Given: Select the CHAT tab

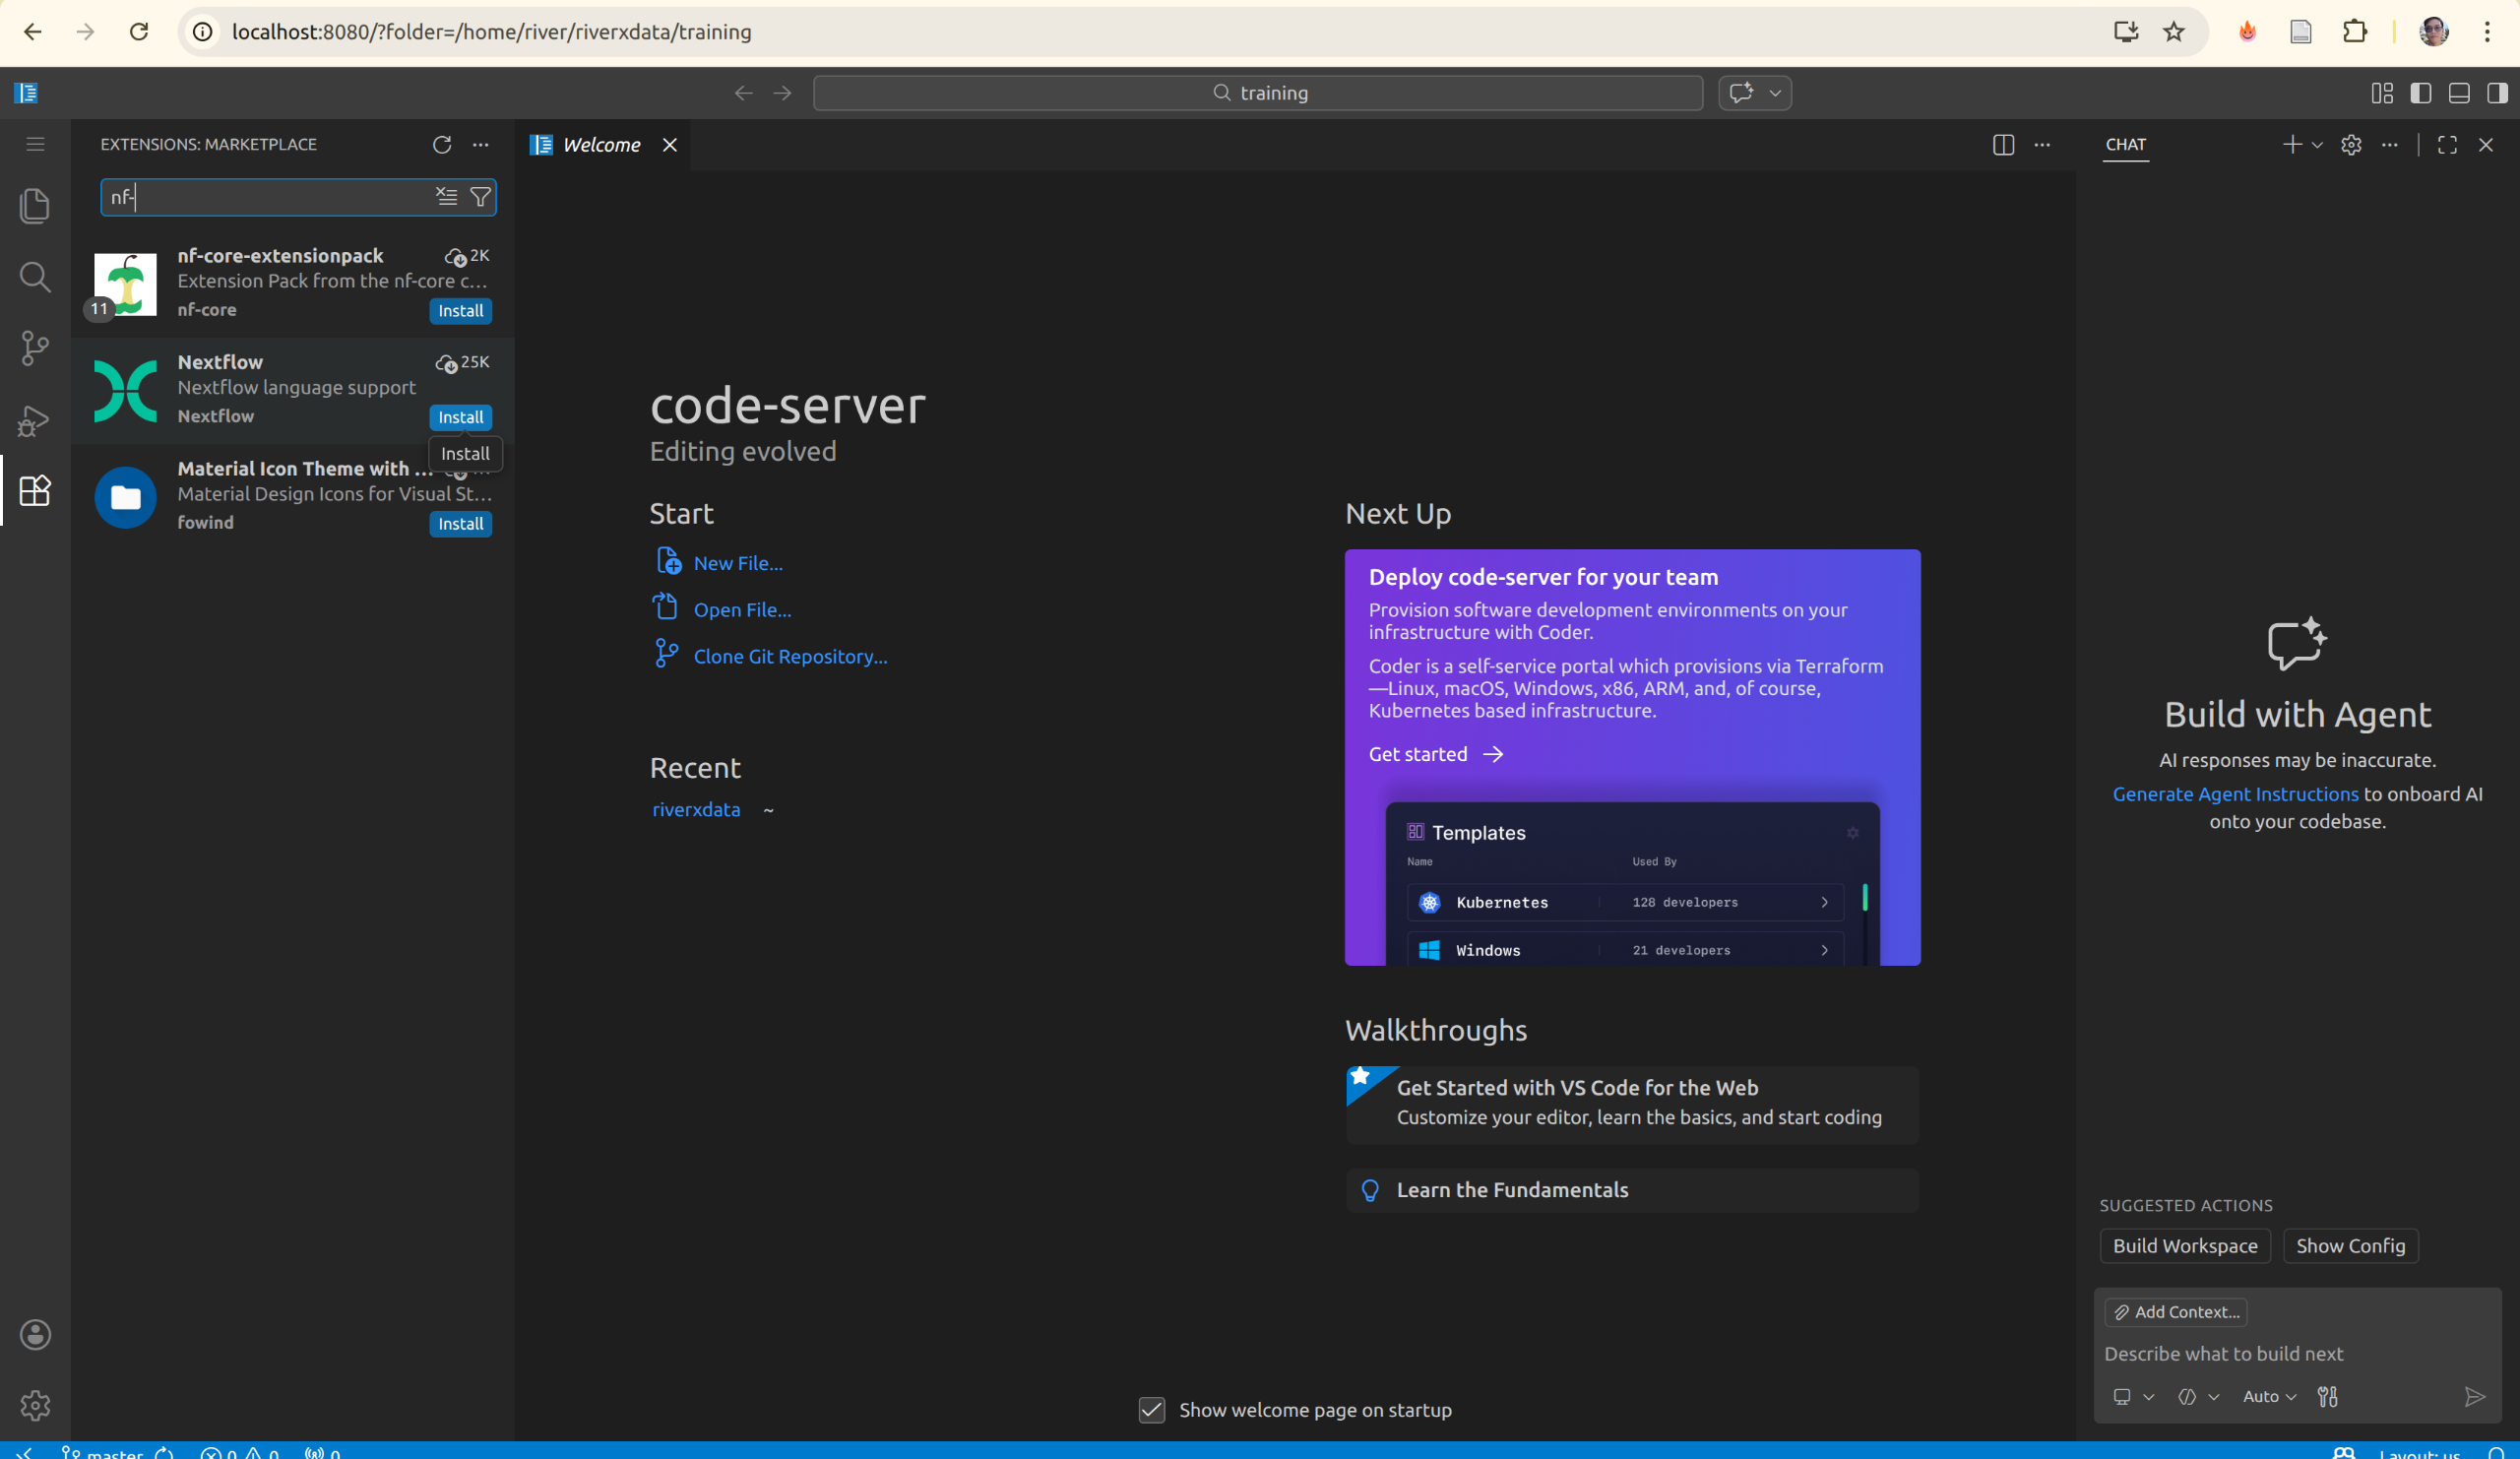Looking at the screenshot, I should (2125, 145).
